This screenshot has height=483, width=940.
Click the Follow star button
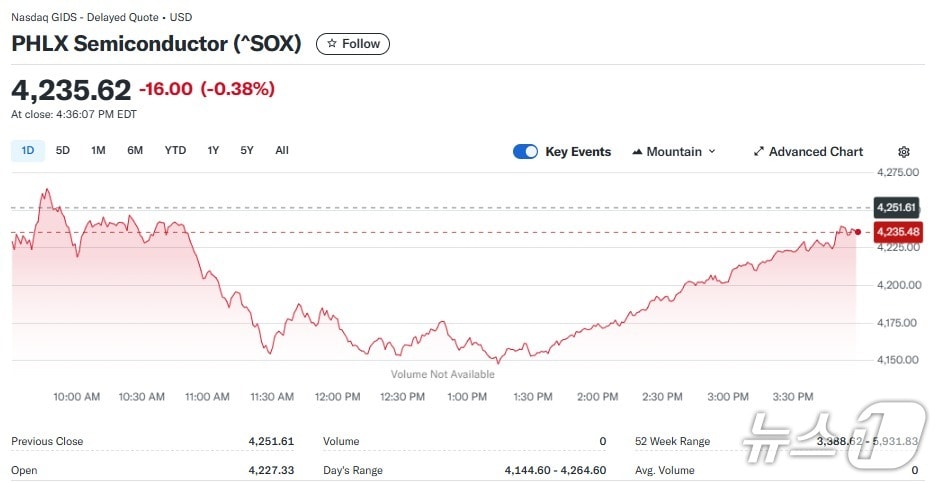[353, 44]
